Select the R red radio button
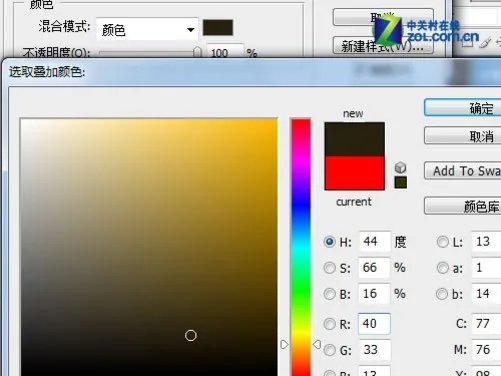Screen dimensions: 501x376 click(329, 324)
